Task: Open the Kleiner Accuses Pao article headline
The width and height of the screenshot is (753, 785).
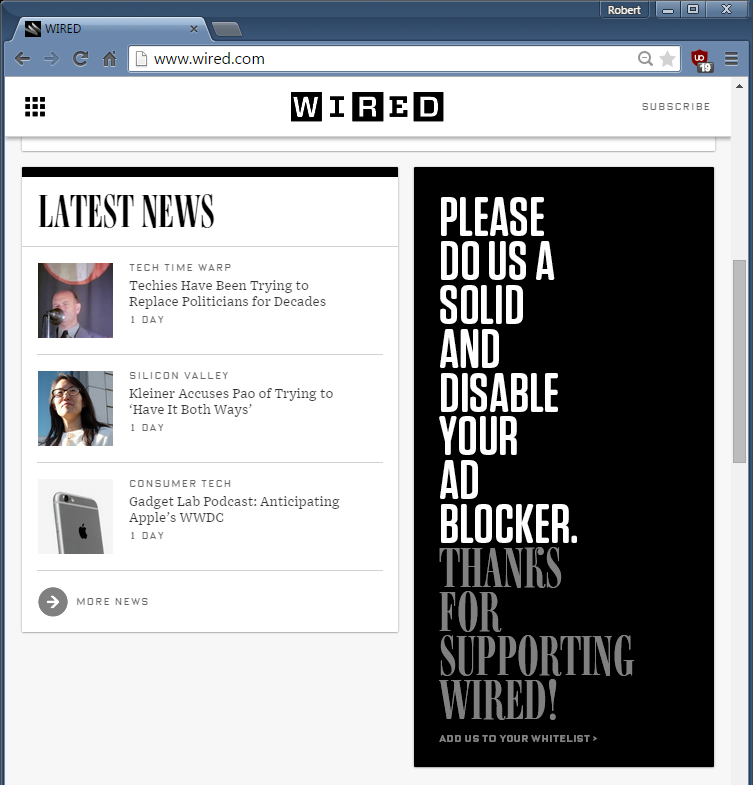Action: 231,401
